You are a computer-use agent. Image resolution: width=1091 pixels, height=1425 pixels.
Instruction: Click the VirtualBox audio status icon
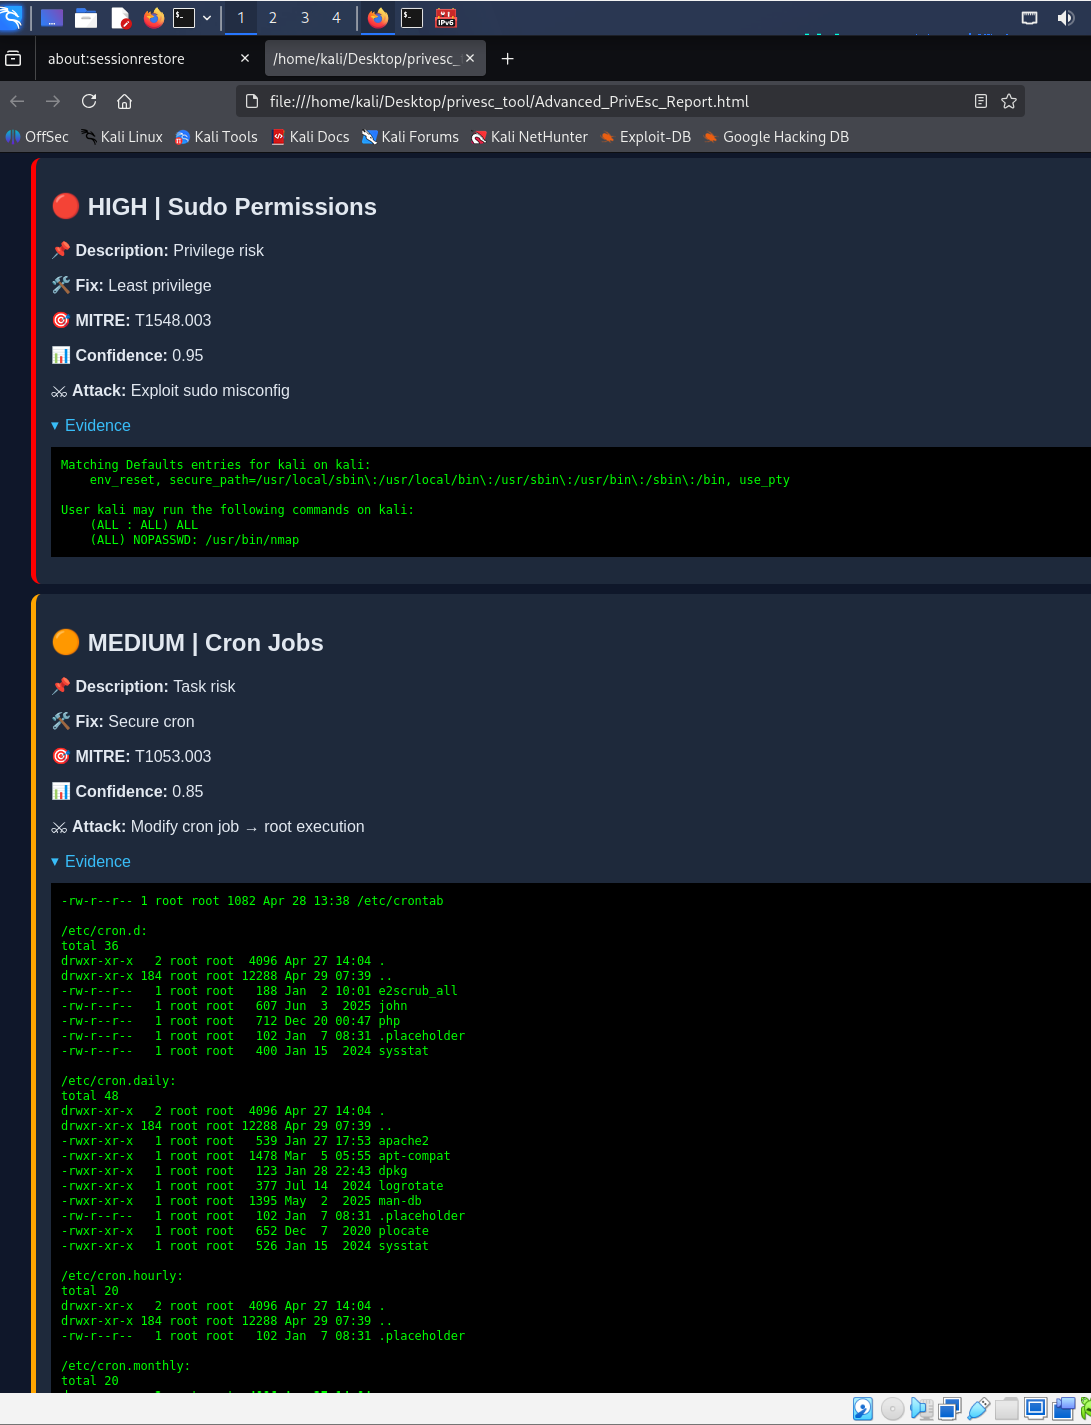coord(921,1409)
